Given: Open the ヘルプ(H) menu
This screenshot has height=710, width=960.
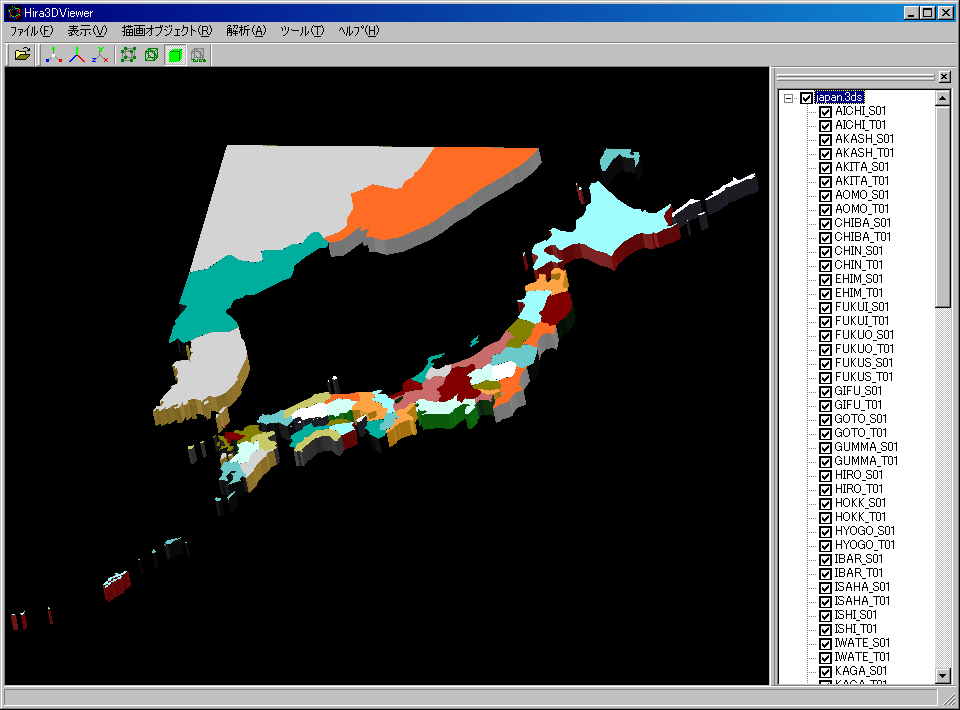Looking at the screenshot, I should point(358,31).
